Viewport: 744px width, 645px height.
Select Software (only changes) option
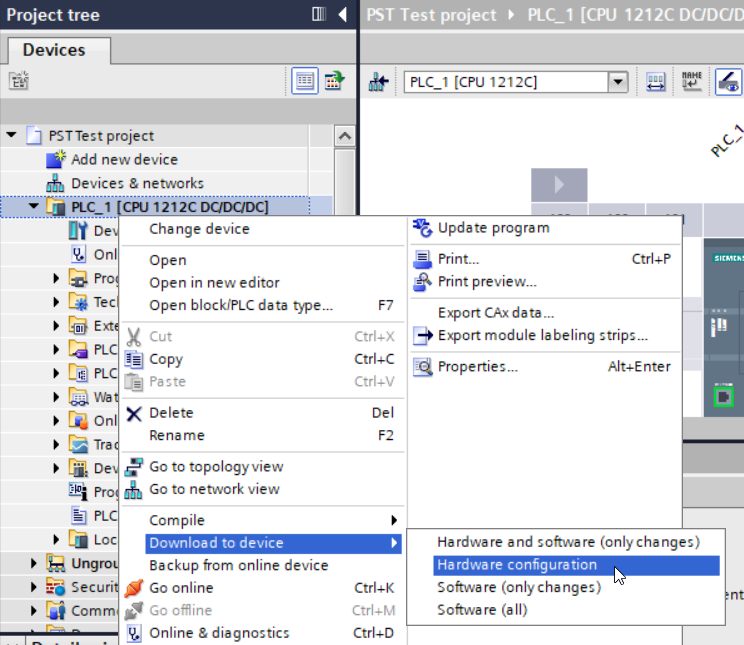[x=519, y=588]
